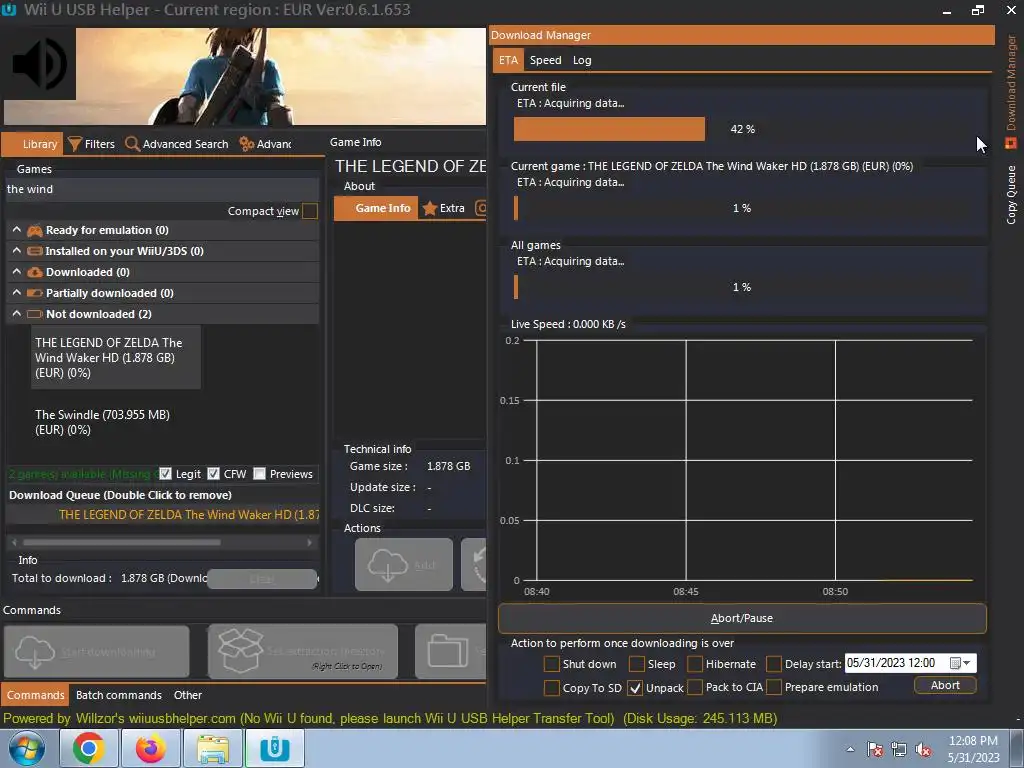Click the Current game progress bar

(743, 208)
